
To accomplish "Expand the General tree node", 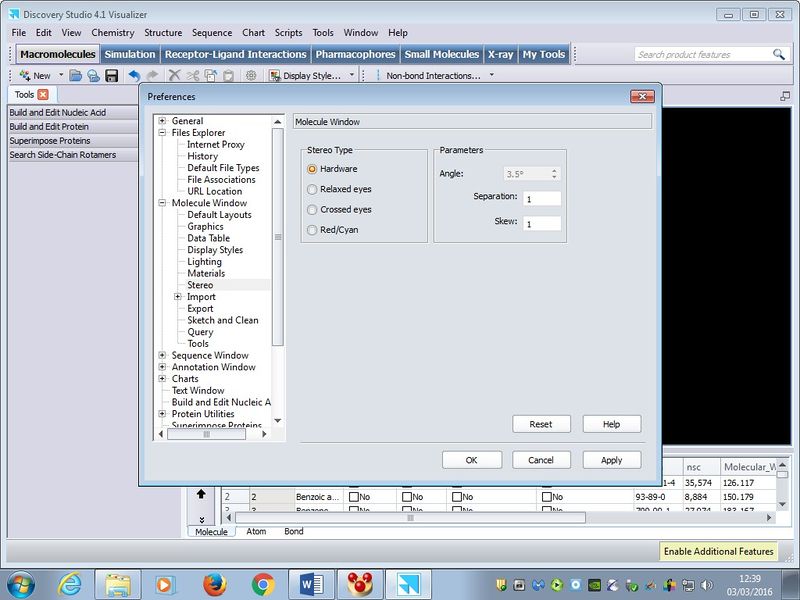I will [162, 121].
